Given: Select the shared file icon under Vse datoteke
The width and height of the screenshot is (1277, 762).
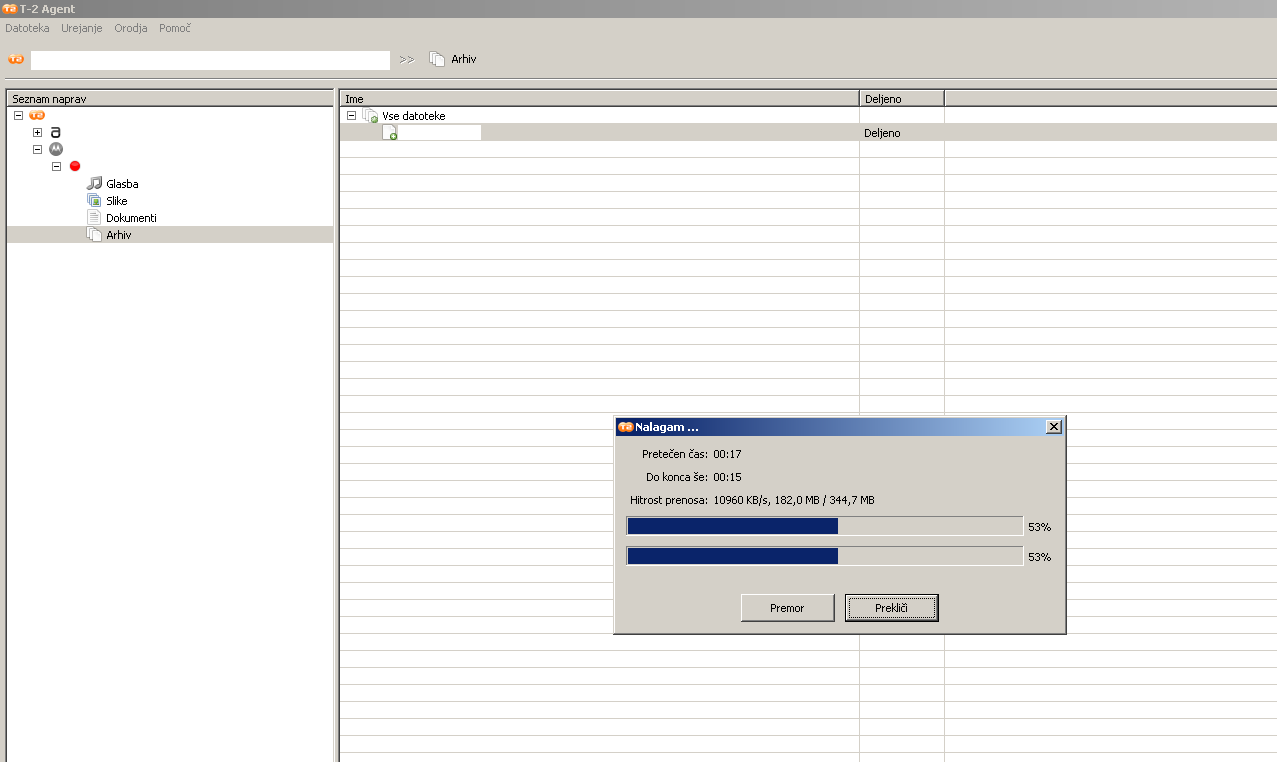Looking at the screenshot, I should click(390, 133).
